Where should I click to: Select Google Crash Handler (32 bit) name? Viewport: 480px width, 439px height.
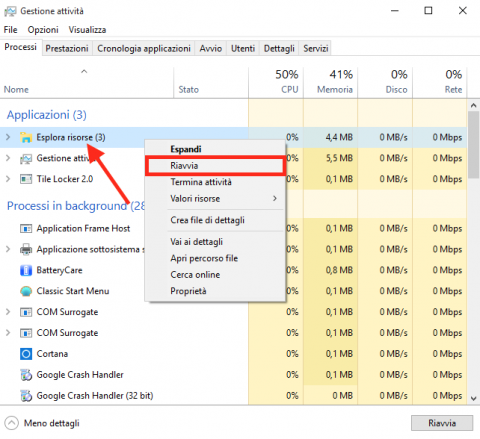(95, 396)
